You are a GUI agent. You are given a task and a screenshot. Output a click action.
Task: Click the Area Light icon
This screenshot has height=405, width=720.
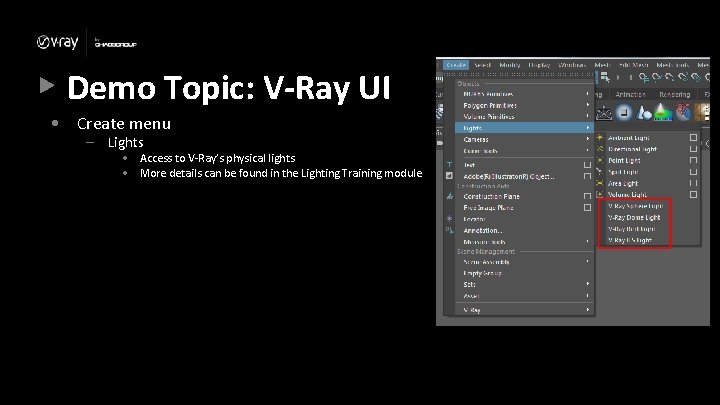click(600, 183)
